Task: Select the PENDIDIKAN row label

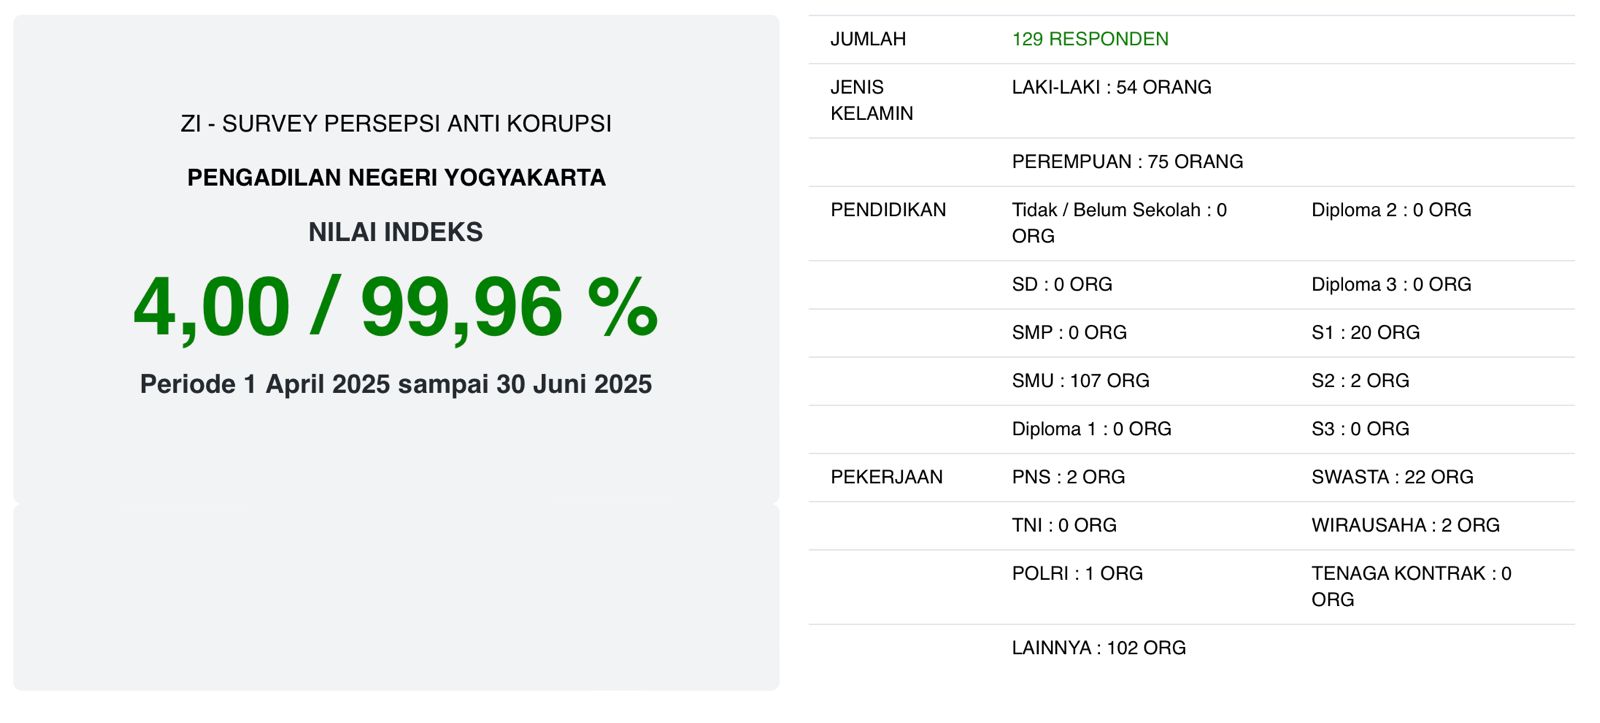Action: 888,210
